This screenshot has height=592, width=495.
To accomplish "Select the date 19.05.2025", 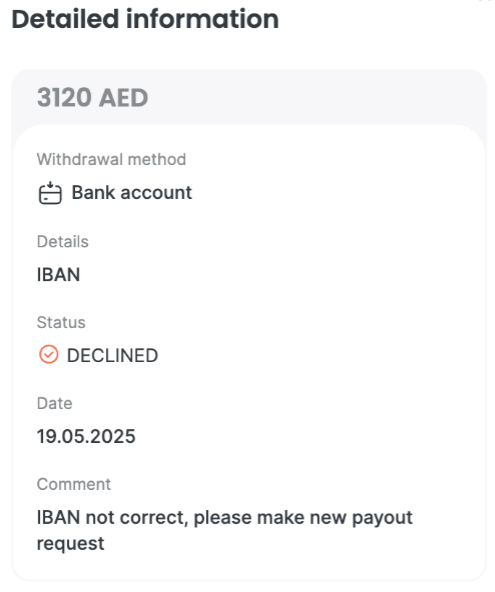I will (86, 436).
